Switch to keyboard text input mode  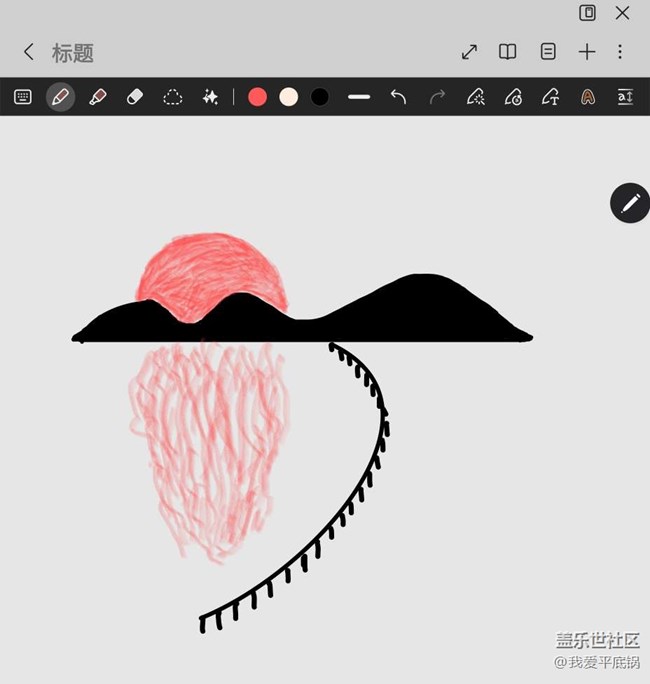coord(23,97)
